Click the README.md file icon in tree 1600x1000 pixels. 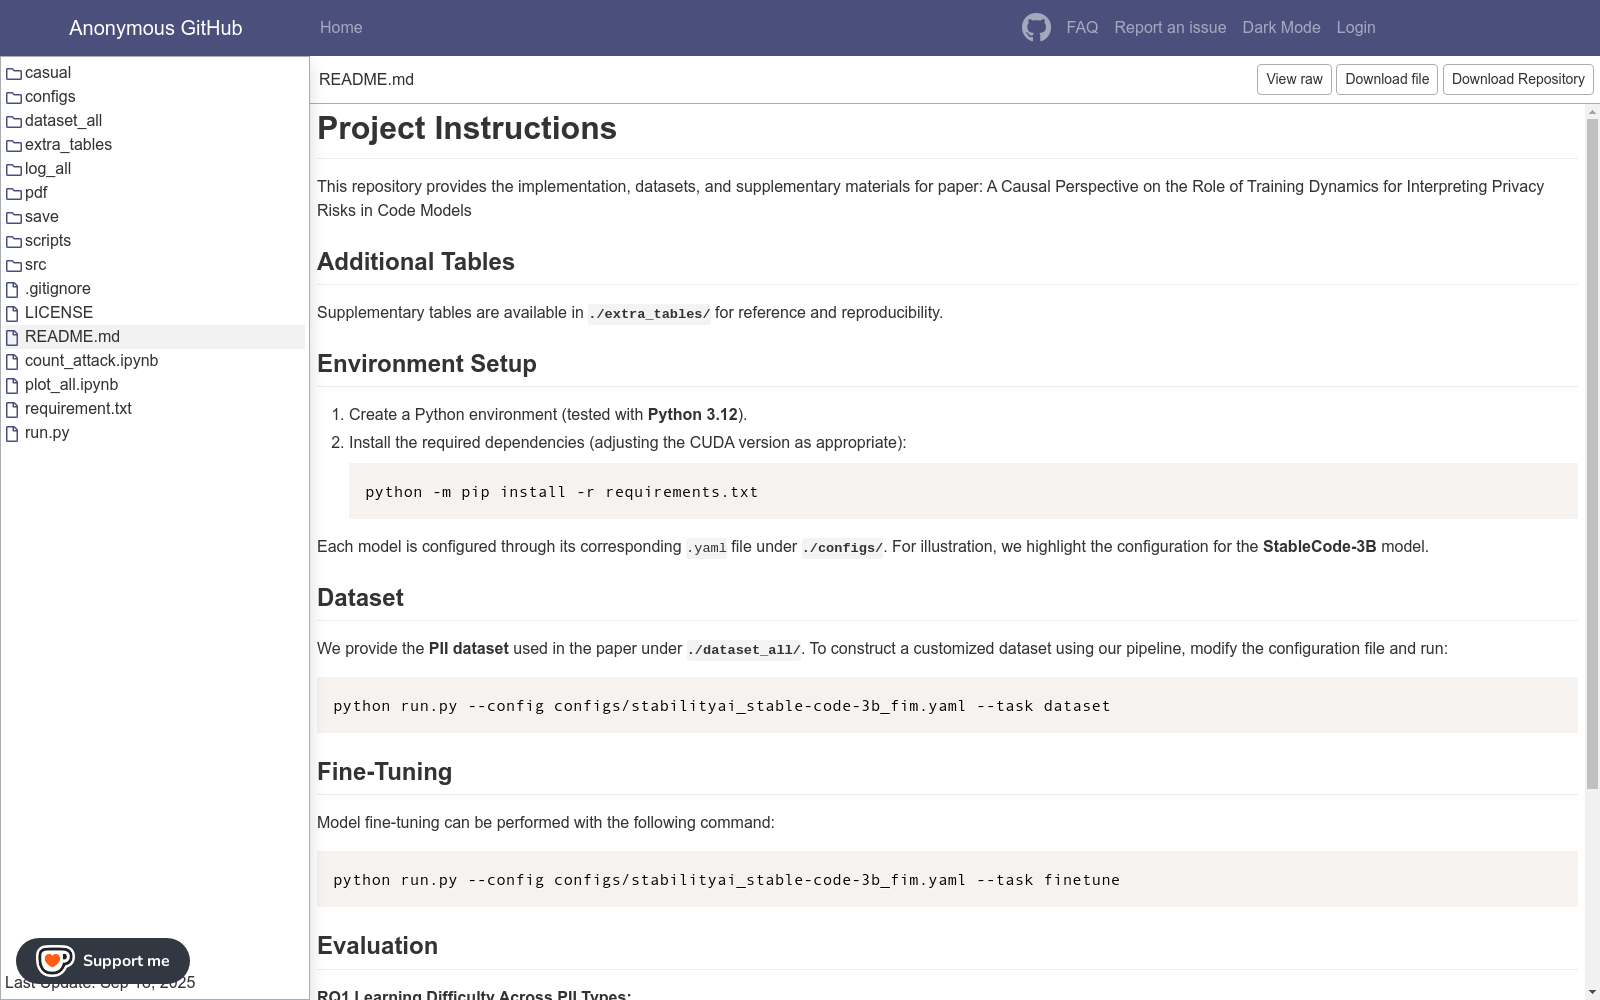pos(13,337)
